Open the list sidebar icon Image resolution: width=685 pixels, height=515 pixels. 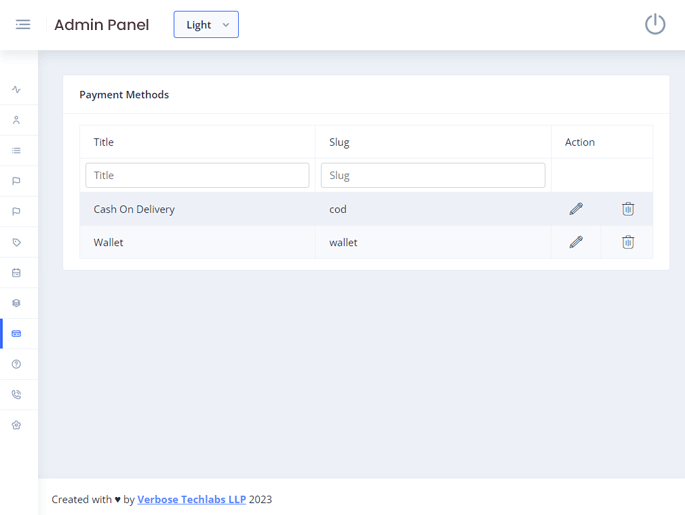(x=16, y=151)
